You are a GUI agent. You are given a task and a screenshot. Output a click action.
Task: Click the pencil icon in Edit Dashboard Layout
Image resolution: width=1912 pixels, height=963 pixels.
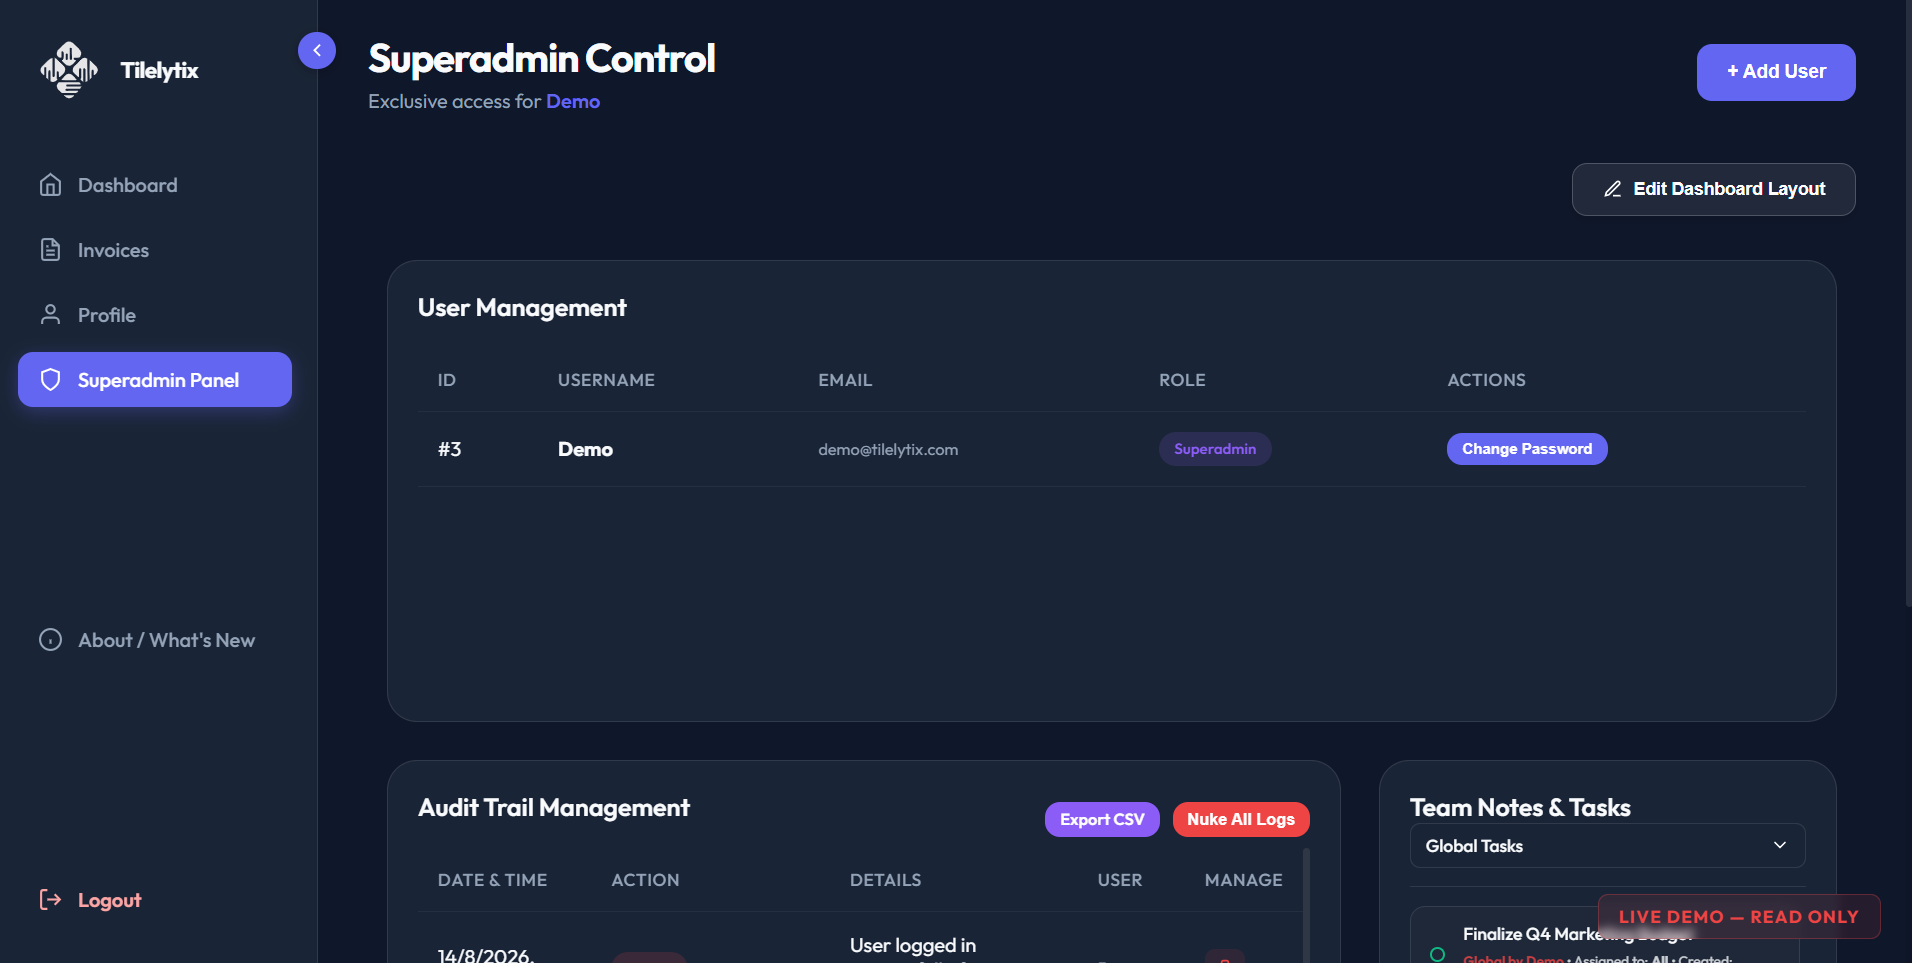coord(1612,189)
